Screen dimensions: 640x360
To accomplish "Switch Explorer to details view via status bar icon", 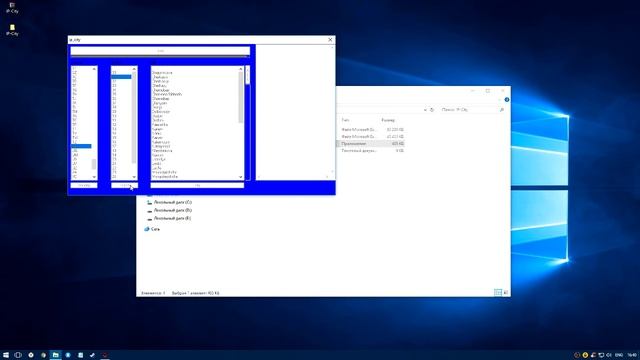I will [498, 292].
